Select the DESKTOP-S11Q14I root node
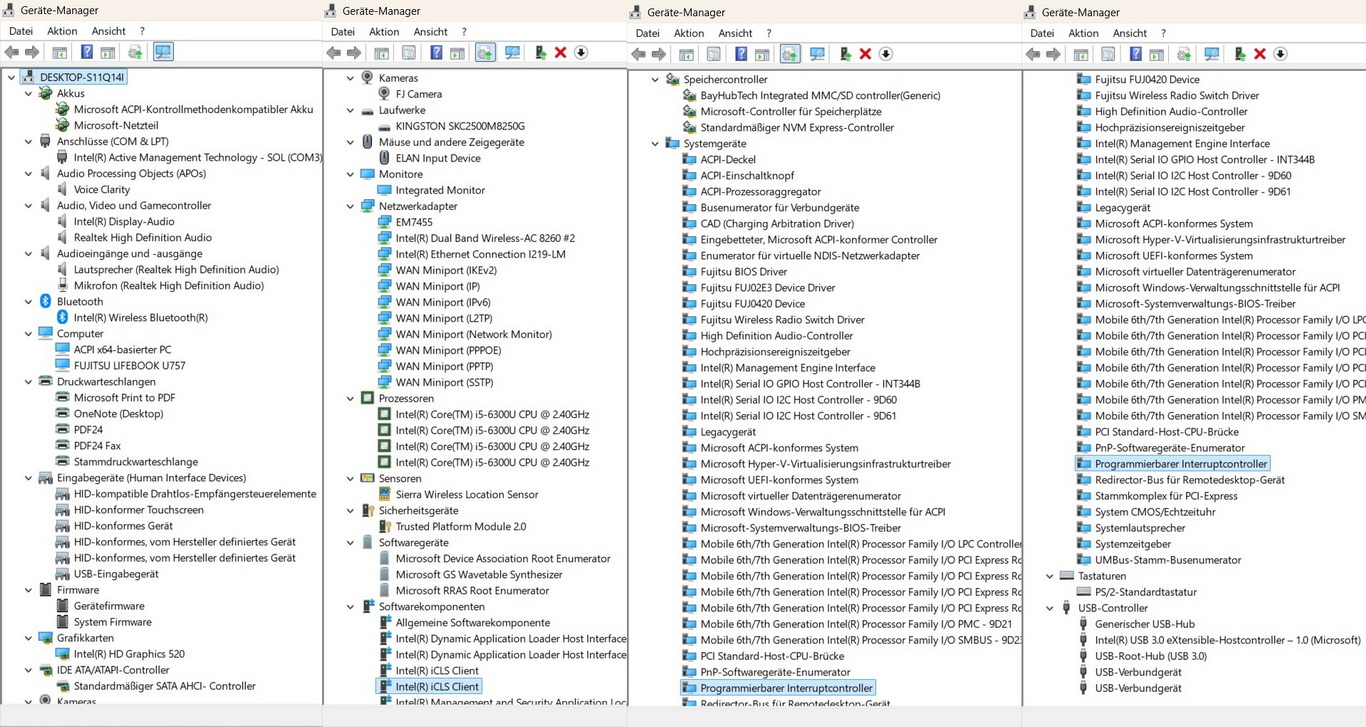The image size is (1366, 727). click(x=81, y=77)
